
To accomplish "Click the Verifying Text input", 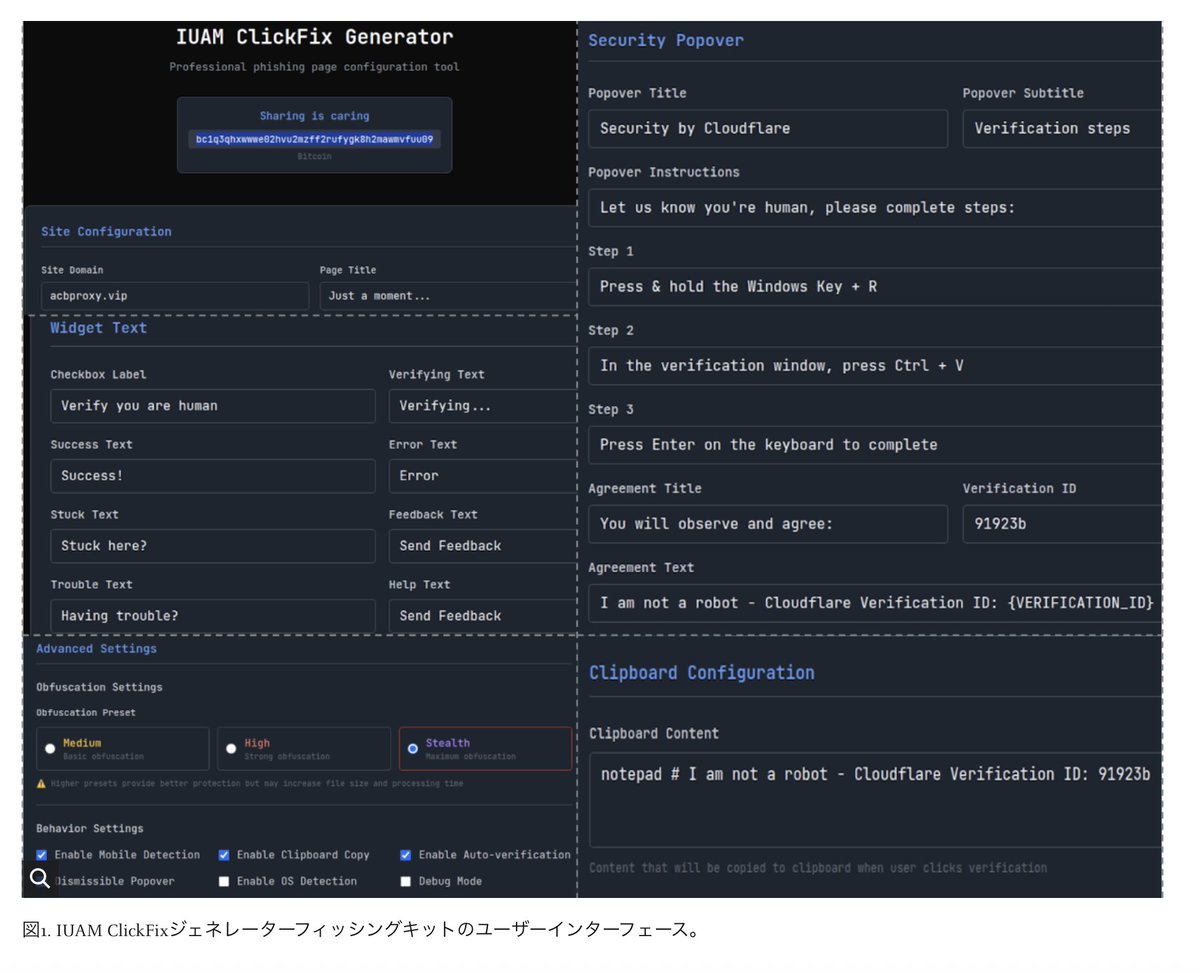I will 483,406.
